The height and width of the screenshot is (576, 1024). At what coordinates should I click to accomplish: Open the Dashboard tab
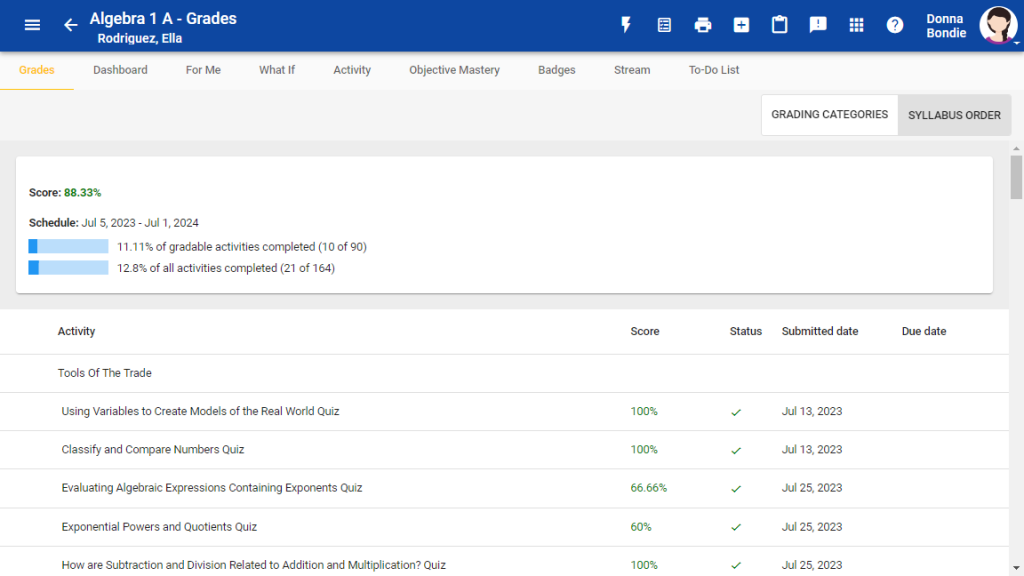coord(120,70)
